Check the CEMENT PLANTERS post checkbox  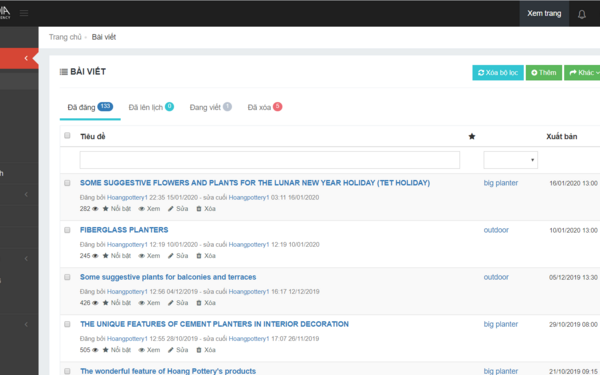[67, 324]
